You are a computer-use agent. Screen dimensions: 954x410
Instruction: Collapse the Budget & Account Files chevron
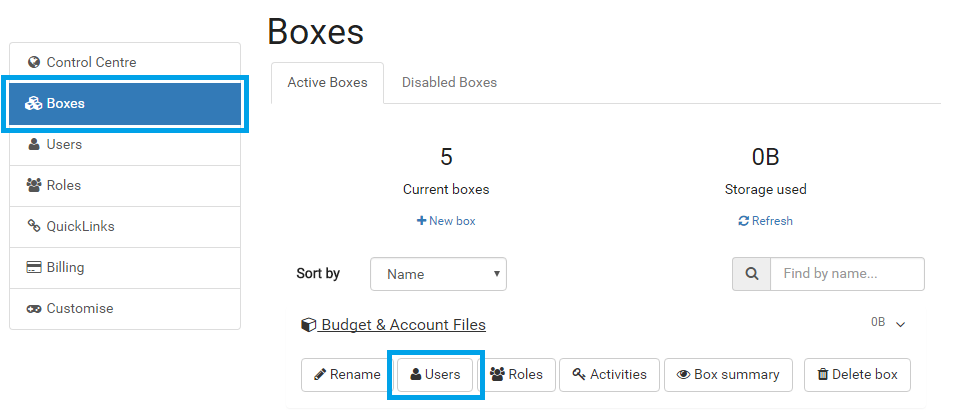(x=901, y=324)
